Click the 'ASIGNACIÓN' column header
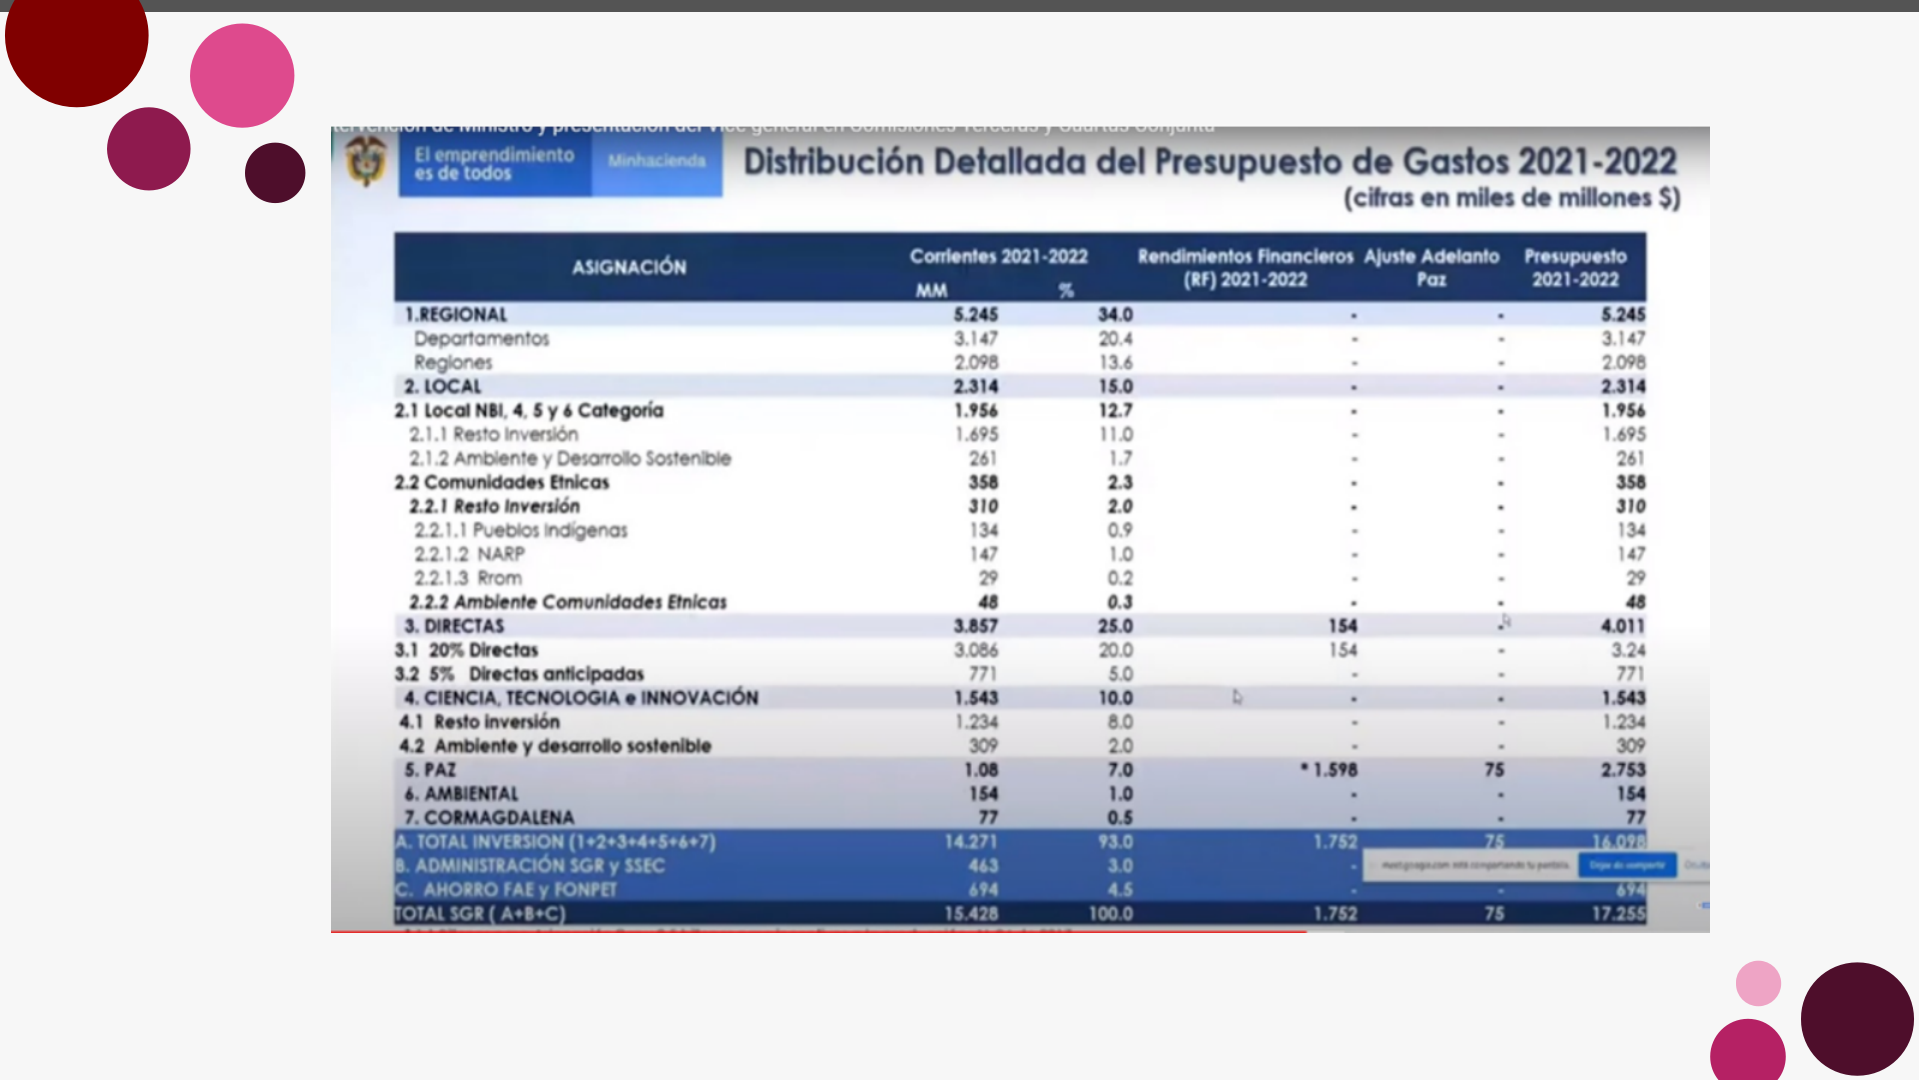The width and height of the screenshot is (1919, 1080). pyautogui.click(x=629, y=267)
